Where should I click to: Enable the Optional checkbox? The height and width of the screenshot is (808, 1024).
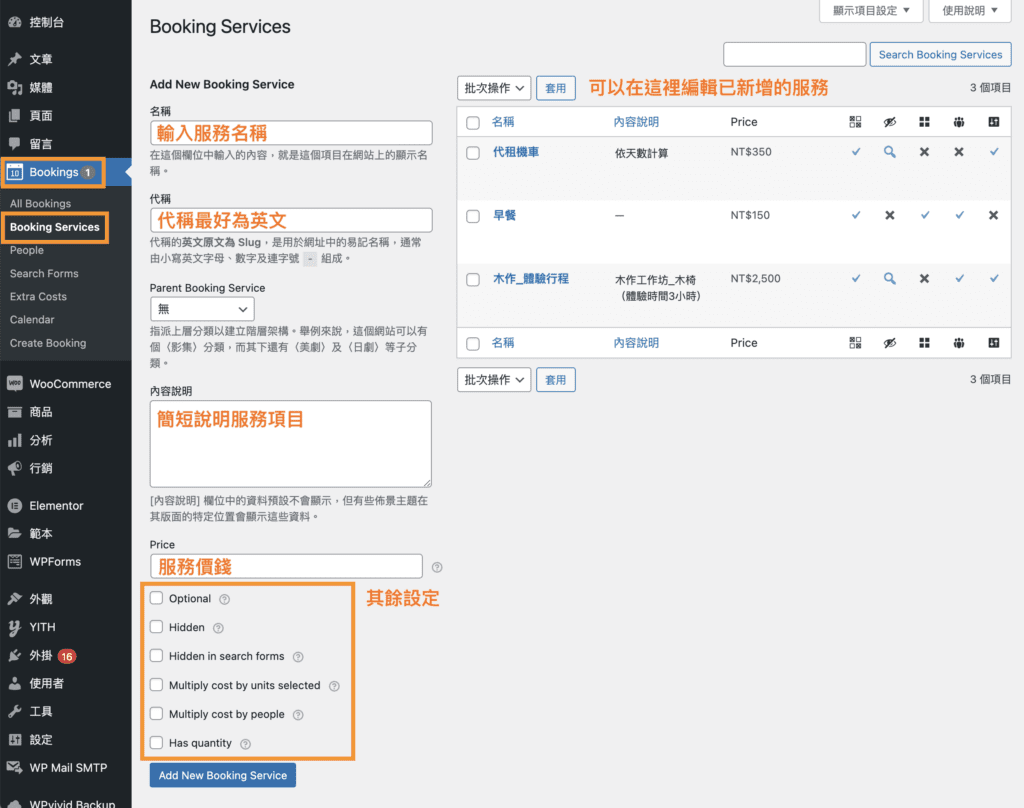pos(156,598)
